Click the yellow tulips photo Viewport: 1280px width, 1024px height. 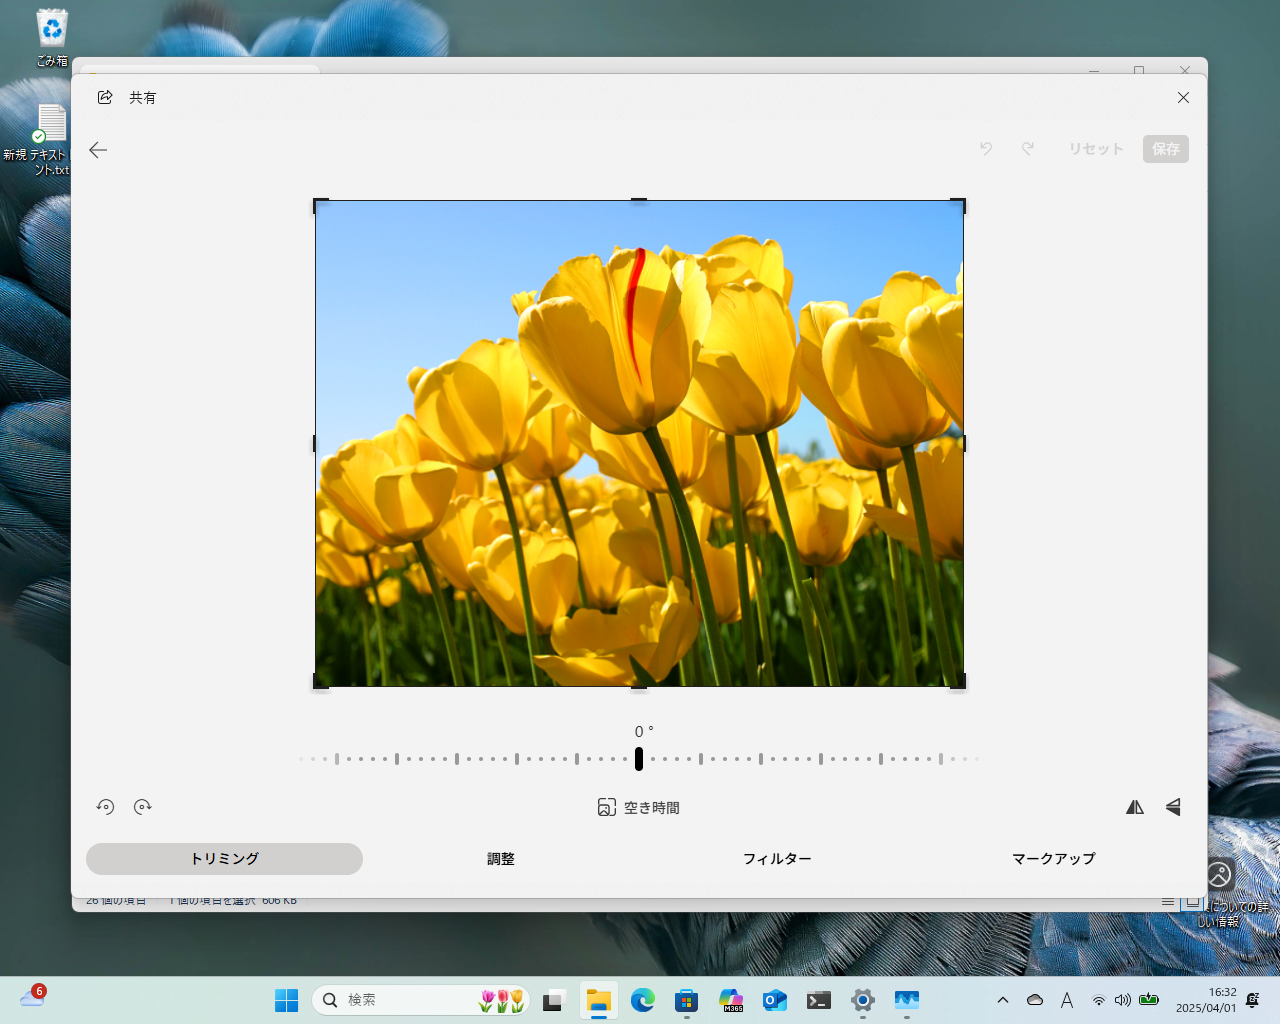[x=639, y=443]
